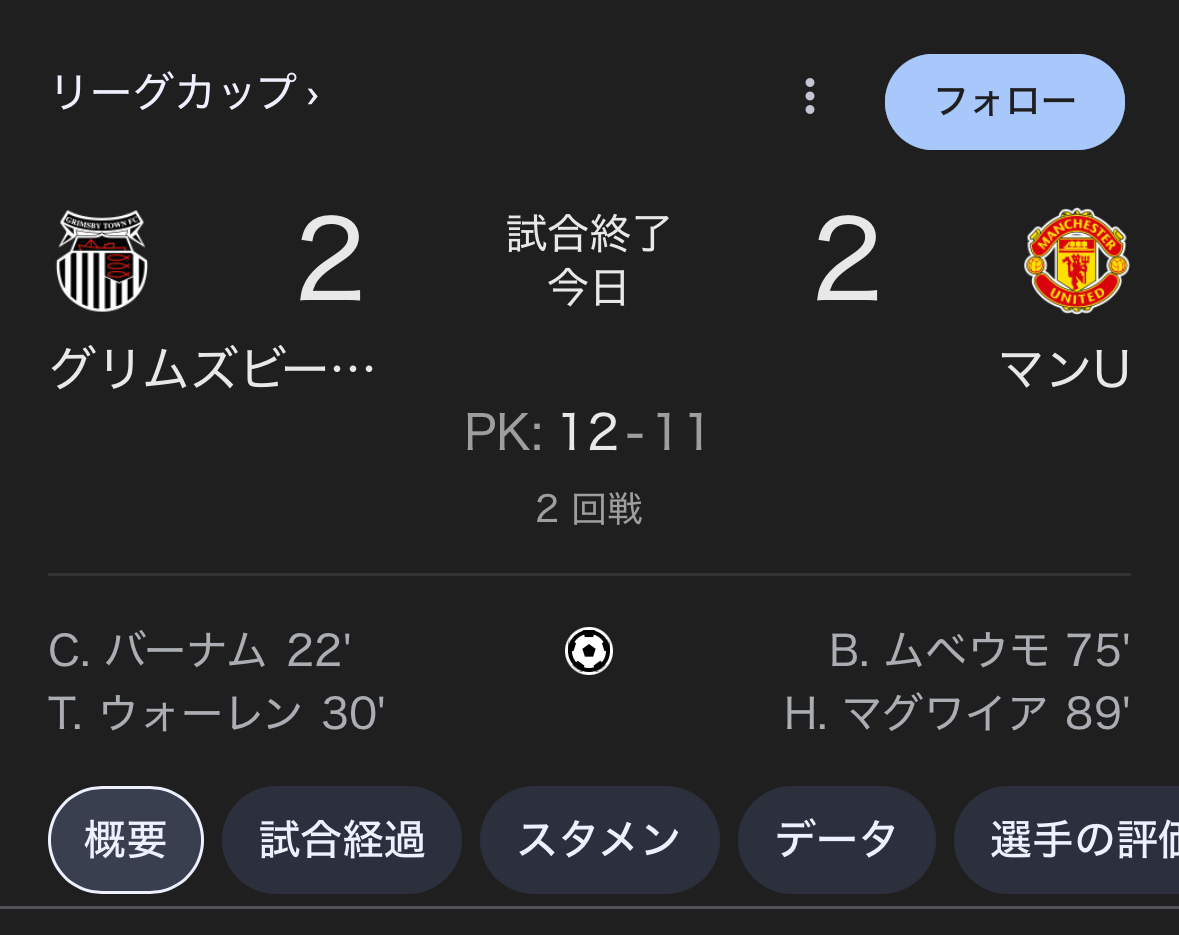Switch to the 試合経過 tab
Image resolution: width=1179 pixels, height=935 pixels.
coord(342,839)
